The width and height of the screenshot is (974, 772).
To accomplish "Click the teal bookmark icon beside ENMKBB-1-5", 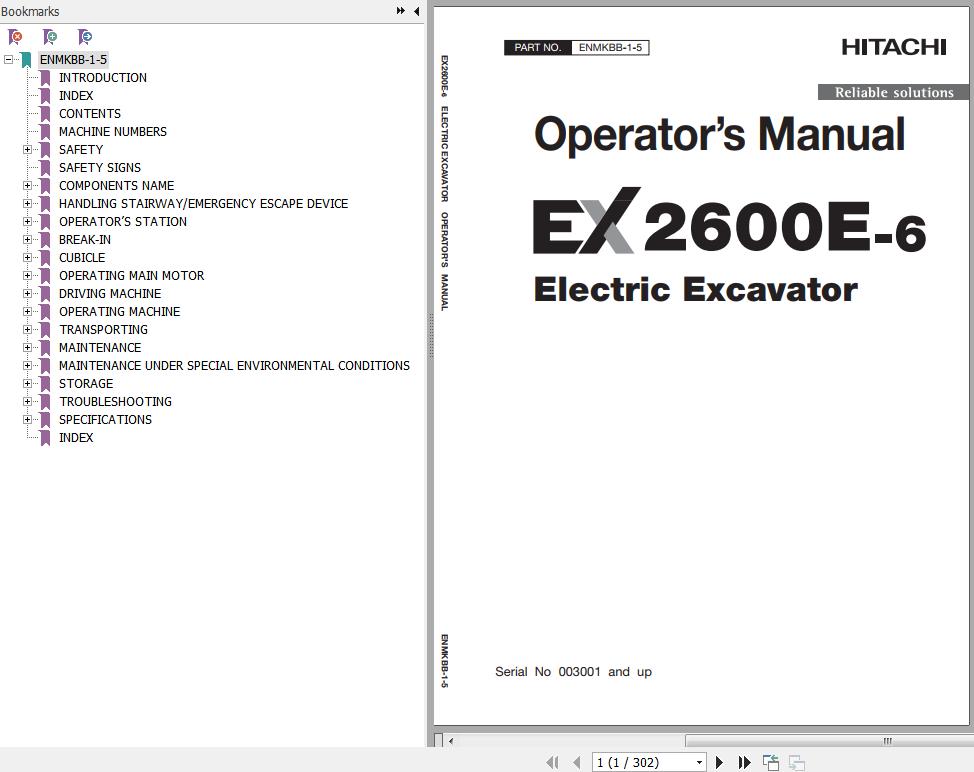I will click(26, 60).
